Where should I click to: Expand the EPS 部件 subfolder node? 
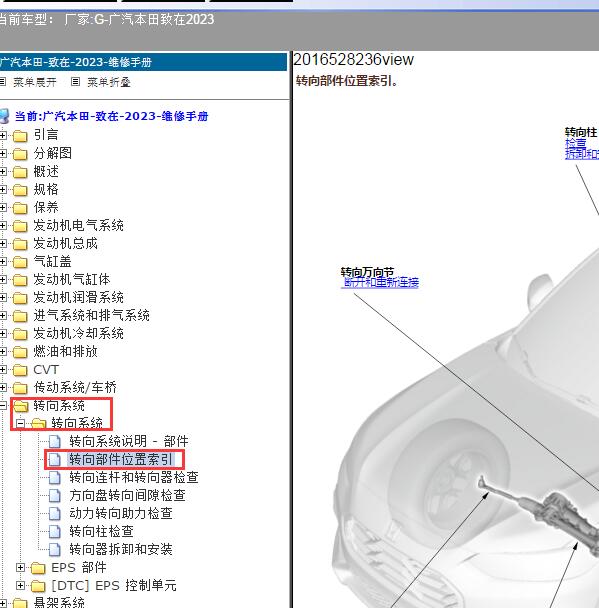pos(21,568)
